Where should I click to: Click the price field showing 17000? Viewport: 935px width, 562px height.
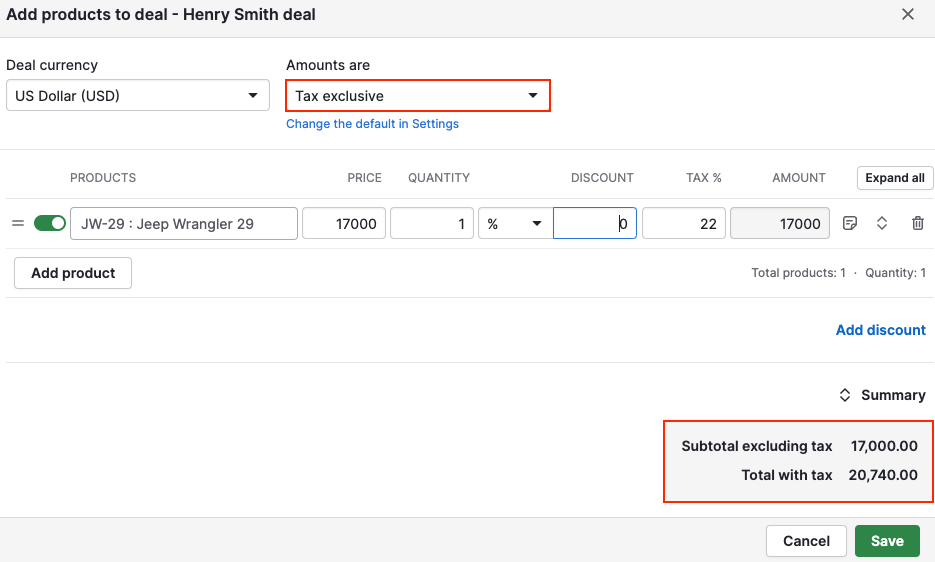pos(344,224)
